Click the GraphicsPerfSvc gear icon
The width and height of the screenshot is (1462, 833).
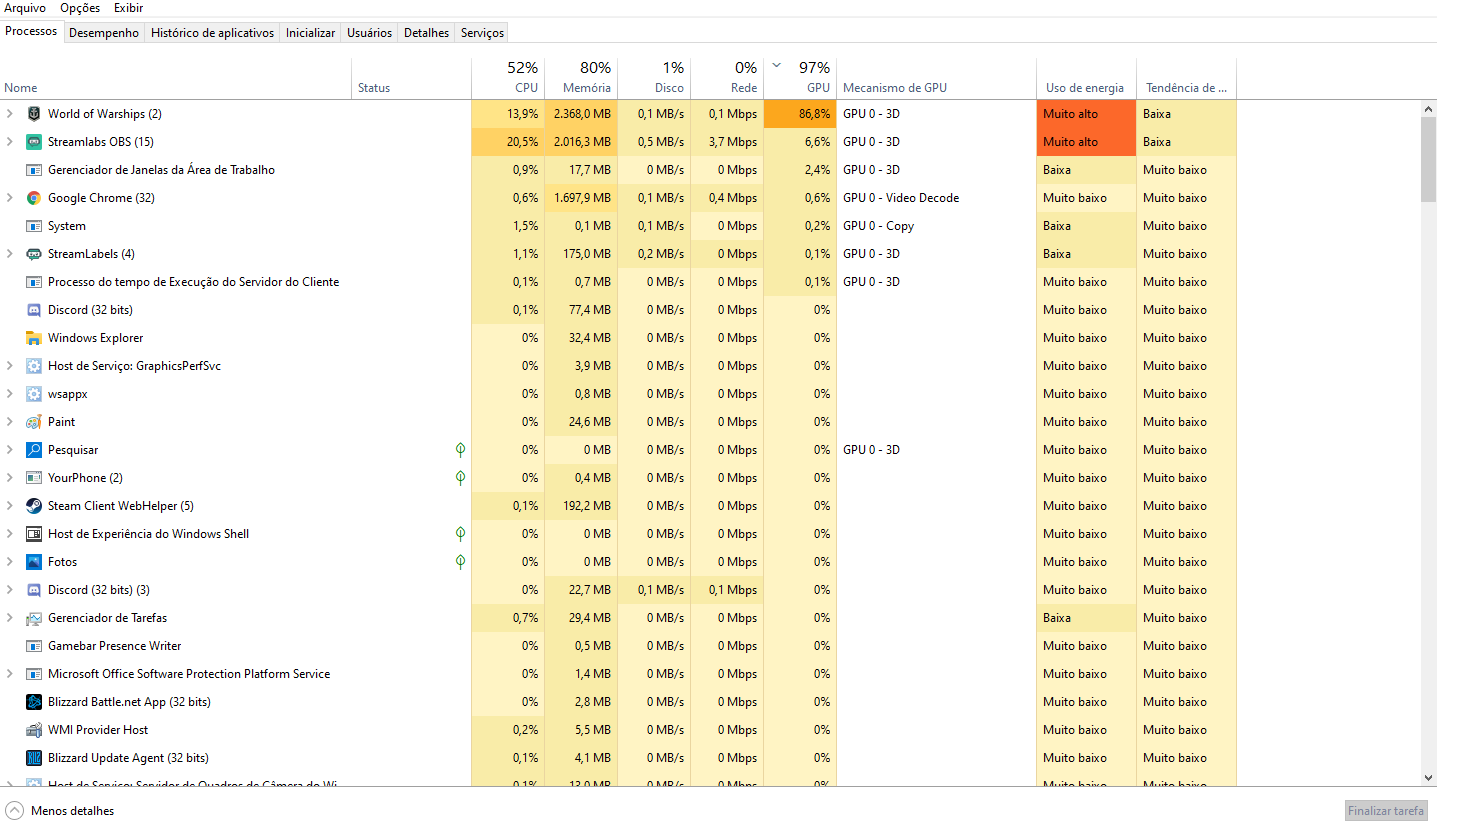coord(34,366)
